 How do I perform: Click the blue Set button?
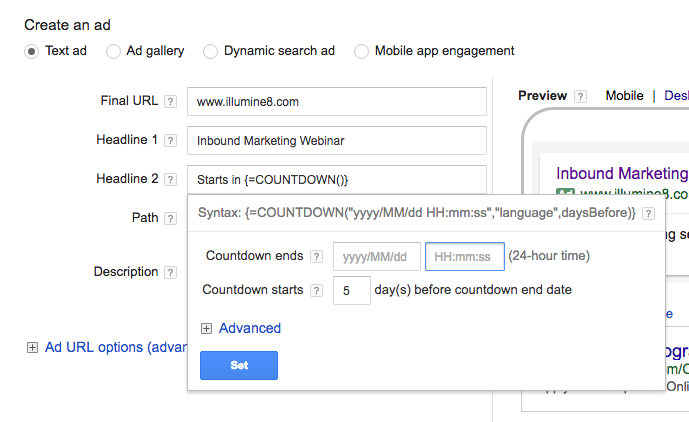(x=239, y=365)
